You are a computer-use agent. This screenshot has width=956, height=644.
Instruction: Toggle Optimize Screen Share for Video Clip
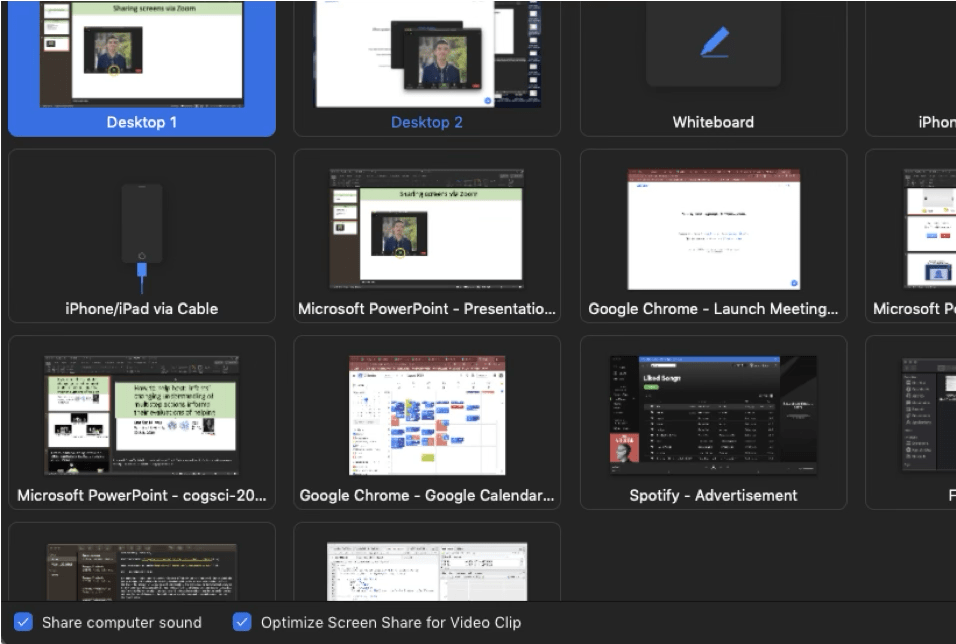point(242,622)
